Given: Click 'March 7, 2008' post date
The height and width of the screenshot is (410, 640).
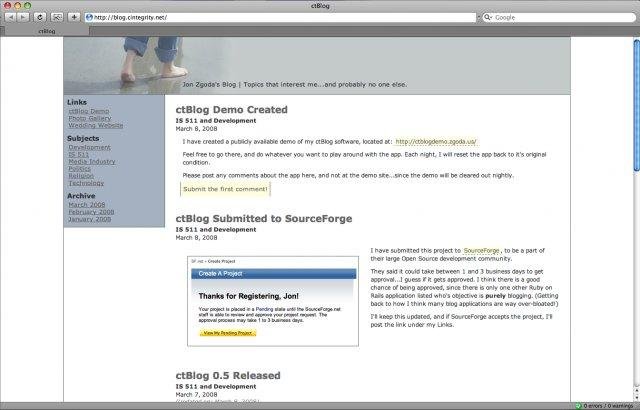Looking at the screenshot, I should coord(196,394).
